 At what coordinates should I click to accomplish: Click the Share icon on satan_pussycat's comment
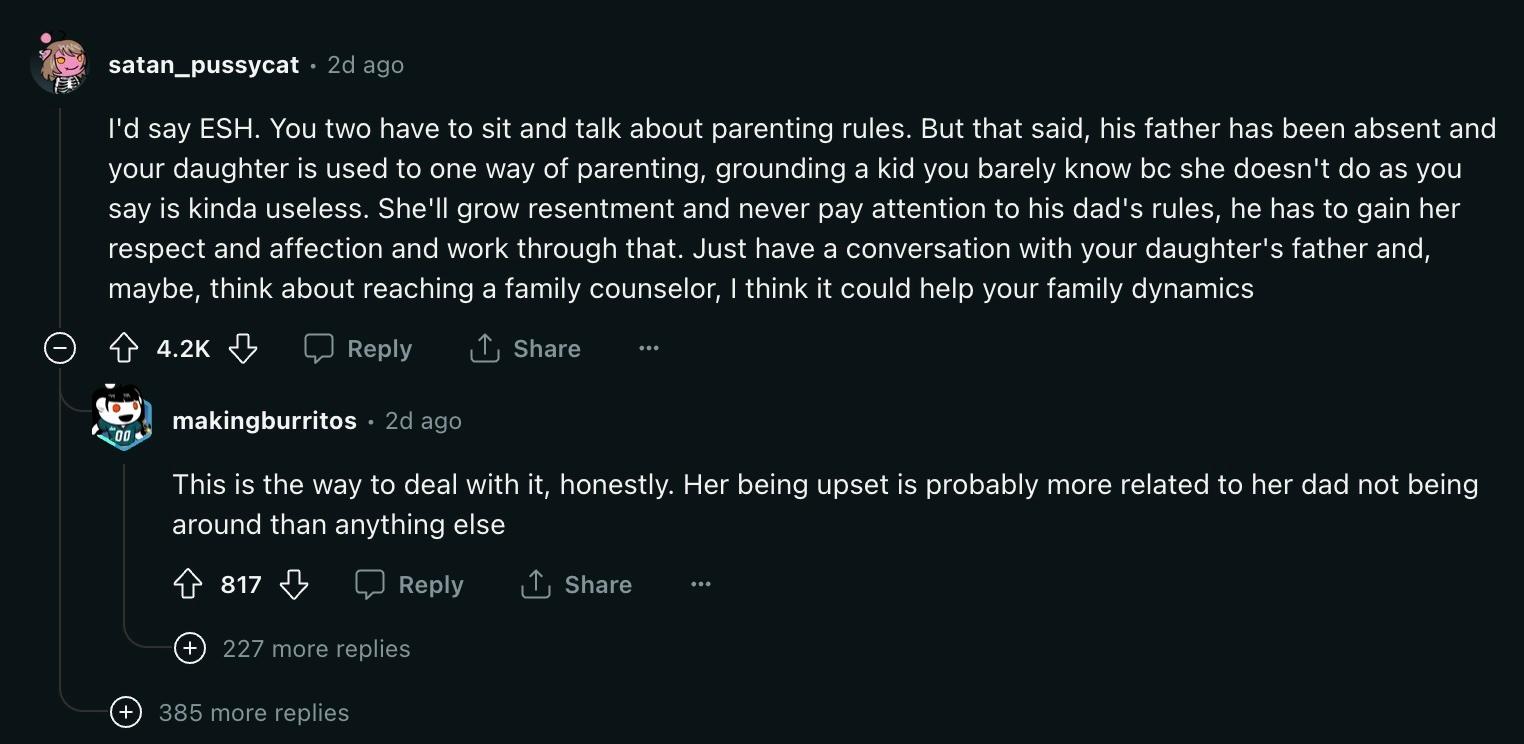(483, 348)
